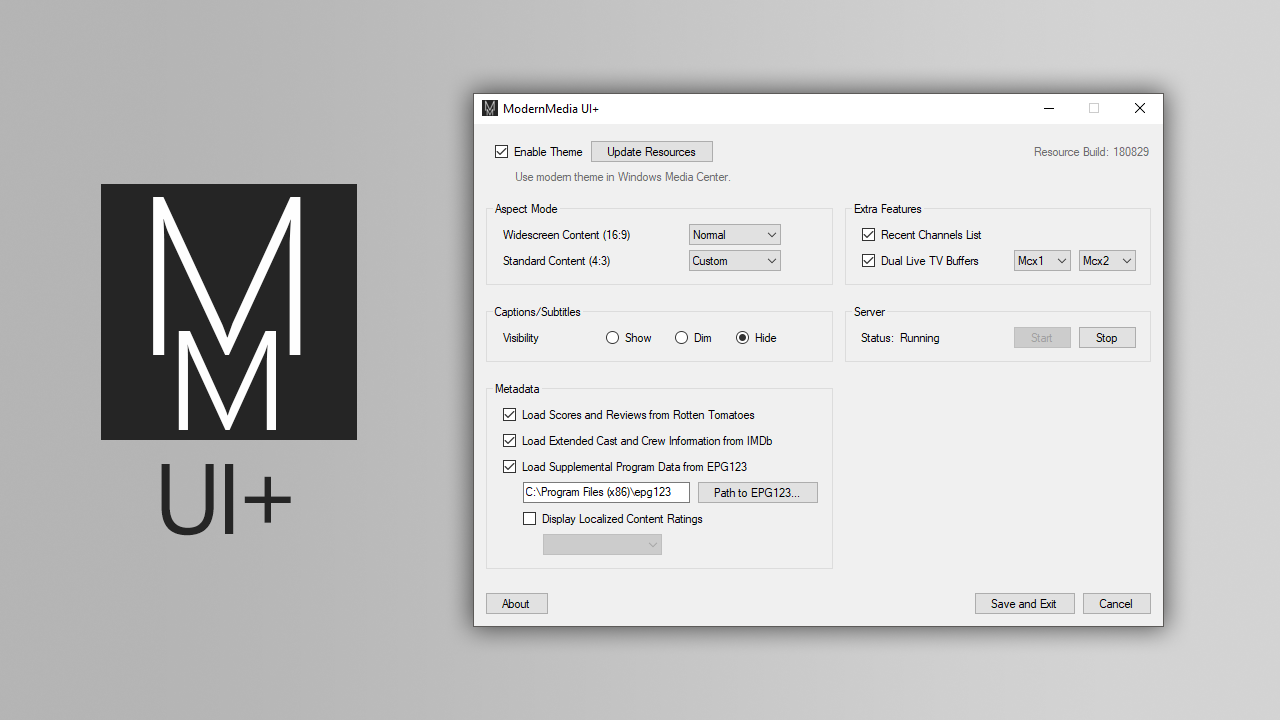Expand the Standard Content Custom dropdown
Screen dimensions: 1280x720
pyautogui.click(x=735, y=261)
